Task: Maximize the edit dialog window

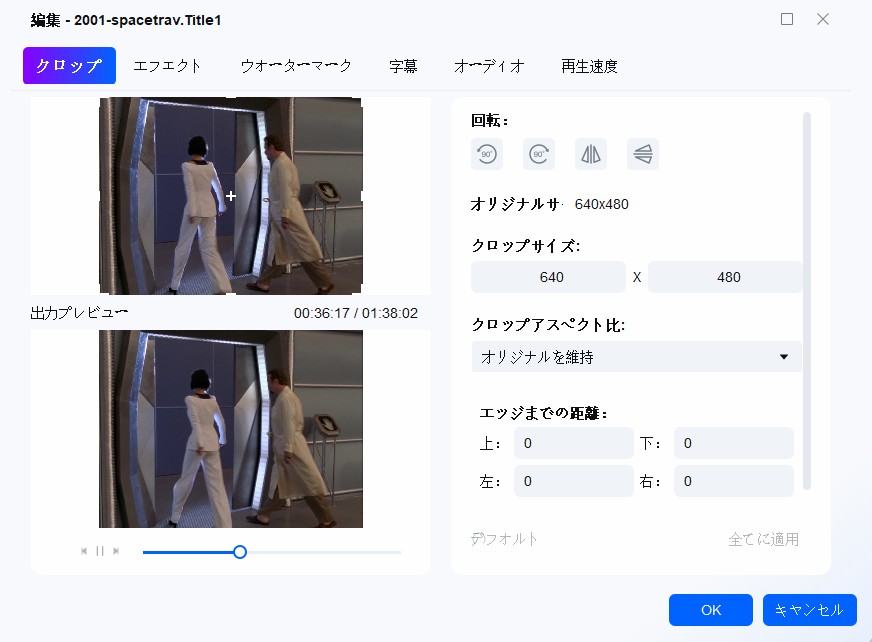Action: [787, 19]
